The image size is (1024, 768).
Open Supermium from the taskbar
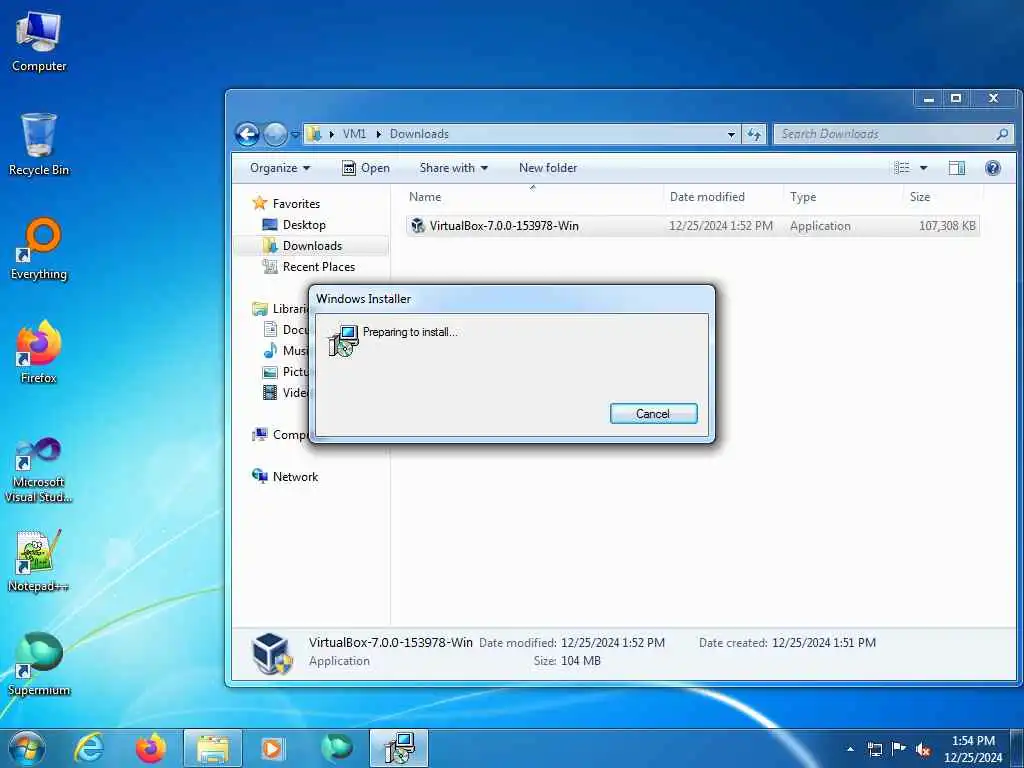coord(336,748)
